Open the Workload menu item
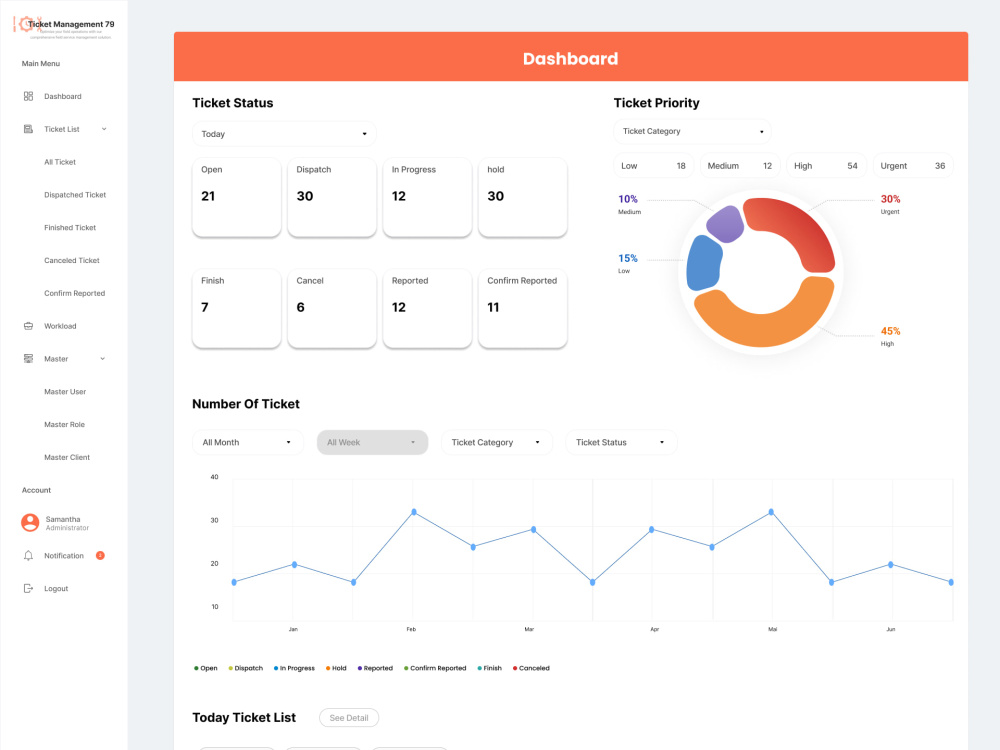This screenshot has height=750, width=1000. click(x=60, y=326)
